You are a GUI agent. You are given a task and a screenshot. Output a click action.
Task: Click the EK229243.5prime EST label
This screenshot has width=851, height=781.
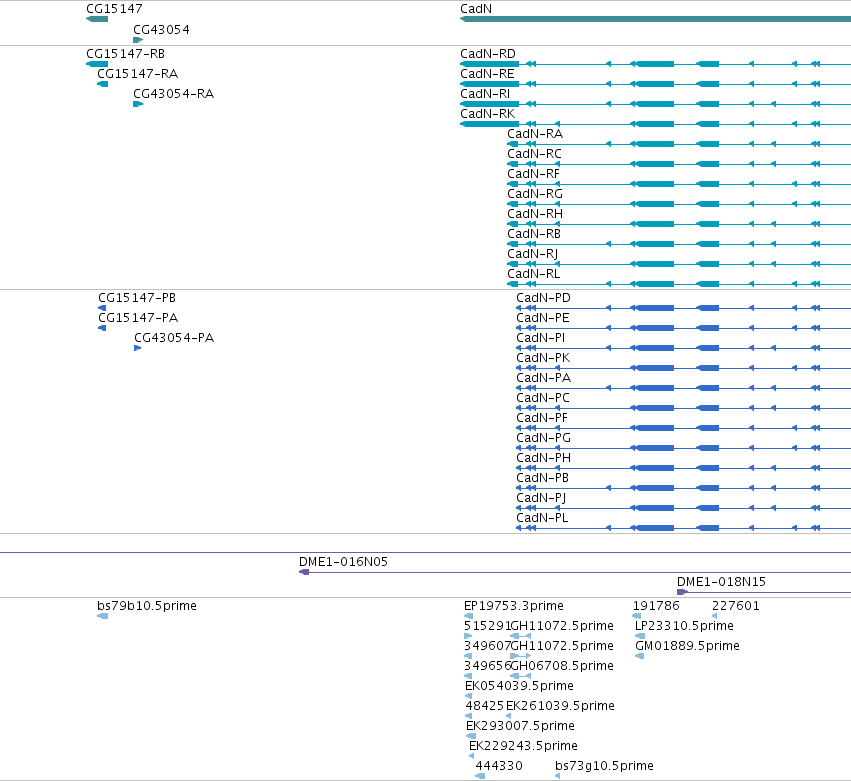(x=523, y=747)
